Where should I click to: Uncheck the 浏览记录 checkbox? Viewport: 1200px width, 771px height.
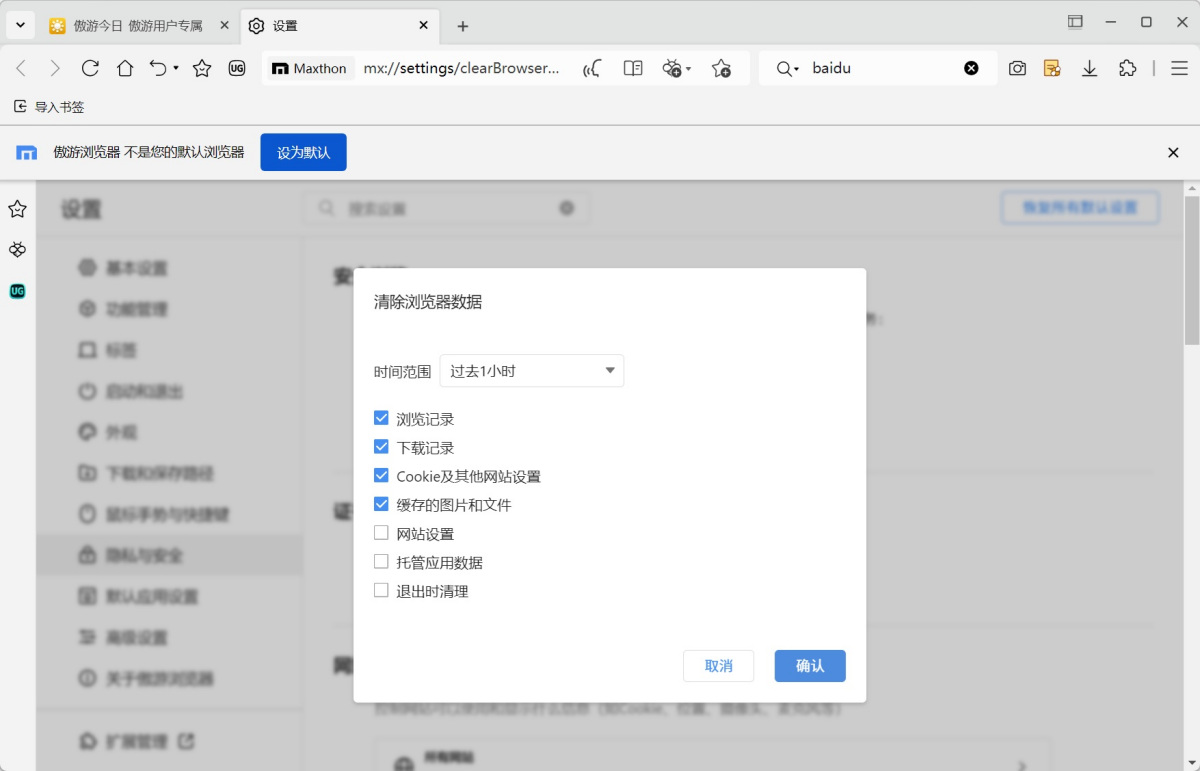coord(381,418)
